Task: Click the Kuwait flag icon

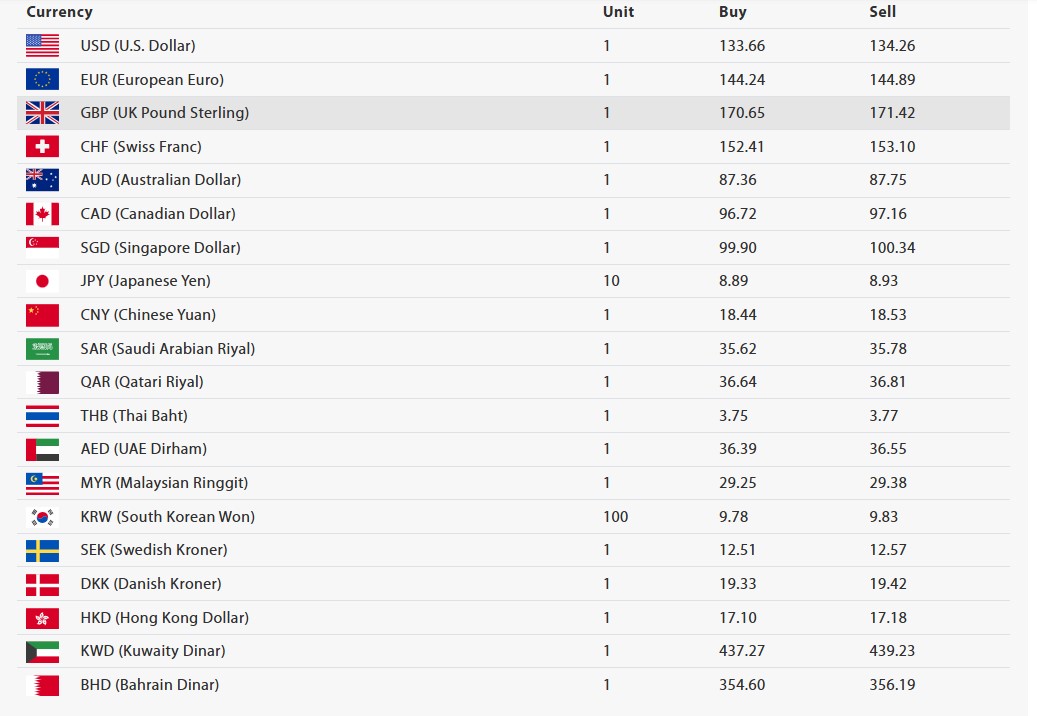Action: point(42,651)
